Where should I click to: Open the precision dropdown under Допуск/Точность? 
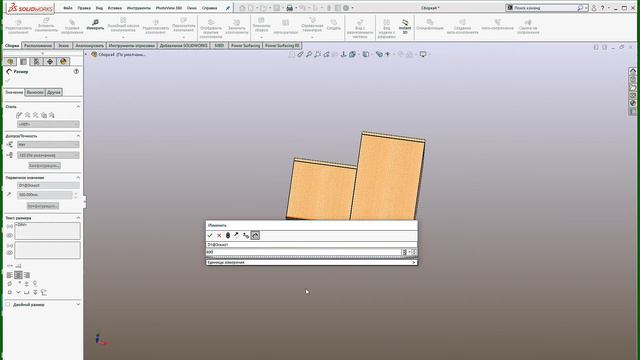pyautogui.click(x=48, y=155)
